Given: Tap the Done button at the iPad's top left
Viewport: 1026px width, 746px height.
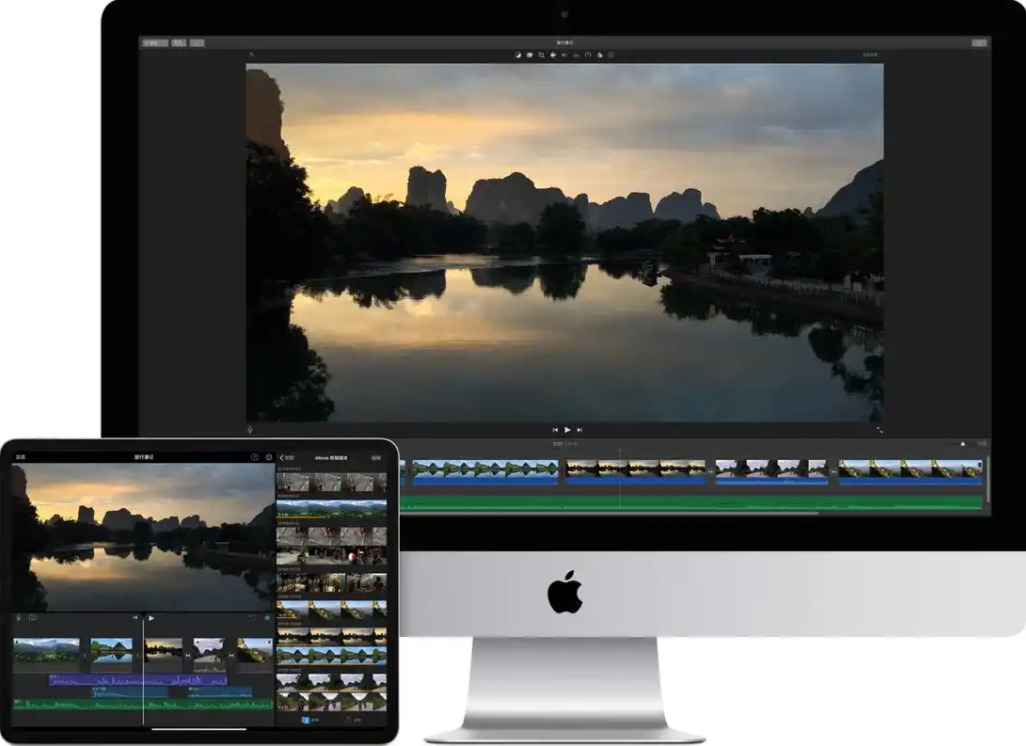Looking at the screenshot, I should (x=20, y=457).
